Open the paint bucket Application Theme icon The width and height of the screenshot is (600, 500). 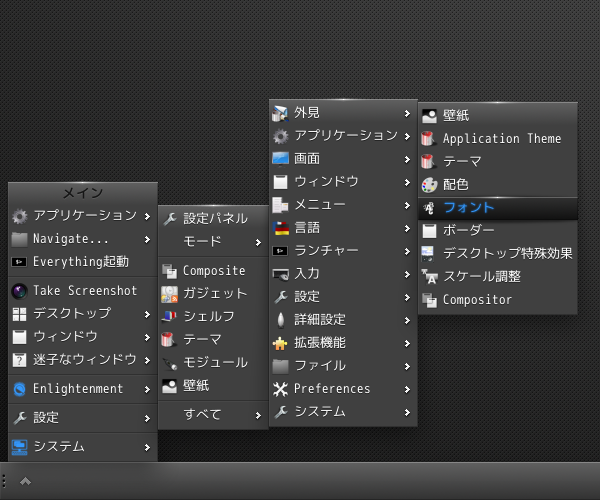(x=429, y=138)
